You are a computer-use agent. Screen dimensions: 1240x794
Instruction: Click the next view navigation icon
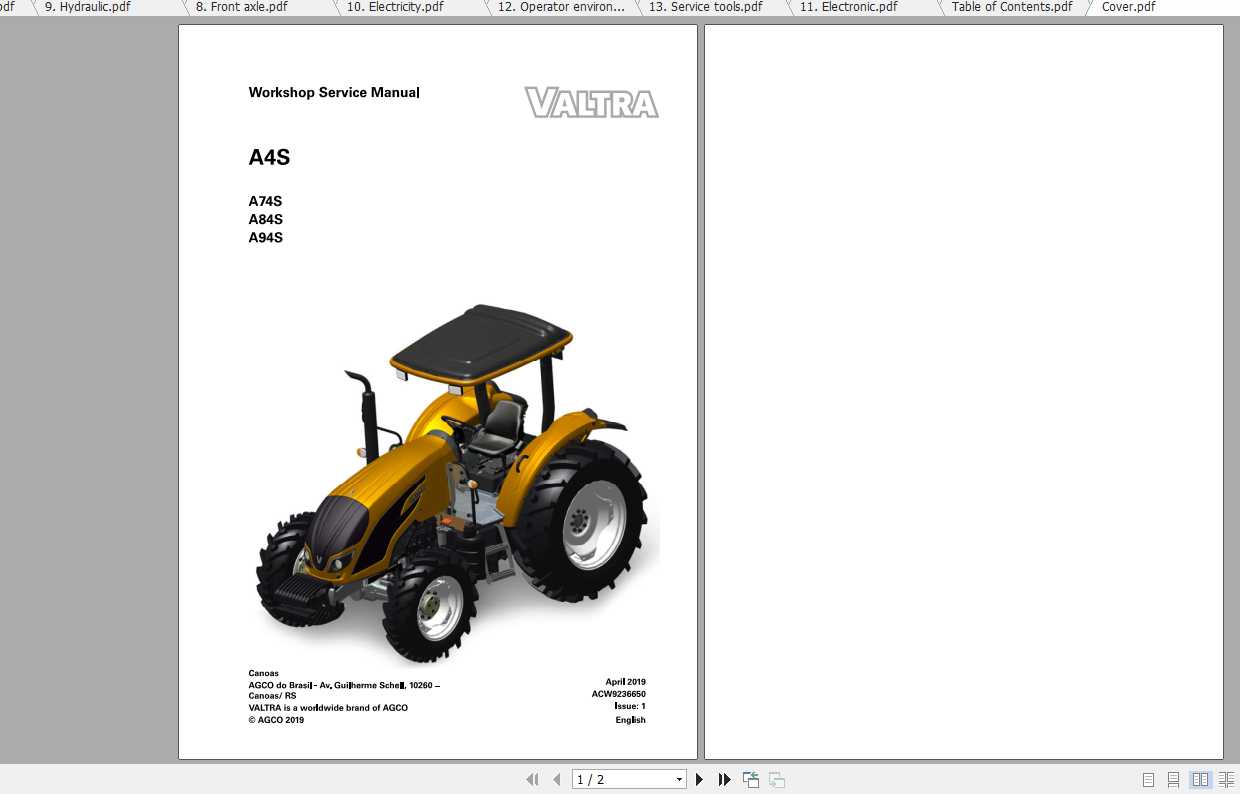pos(777,780)
